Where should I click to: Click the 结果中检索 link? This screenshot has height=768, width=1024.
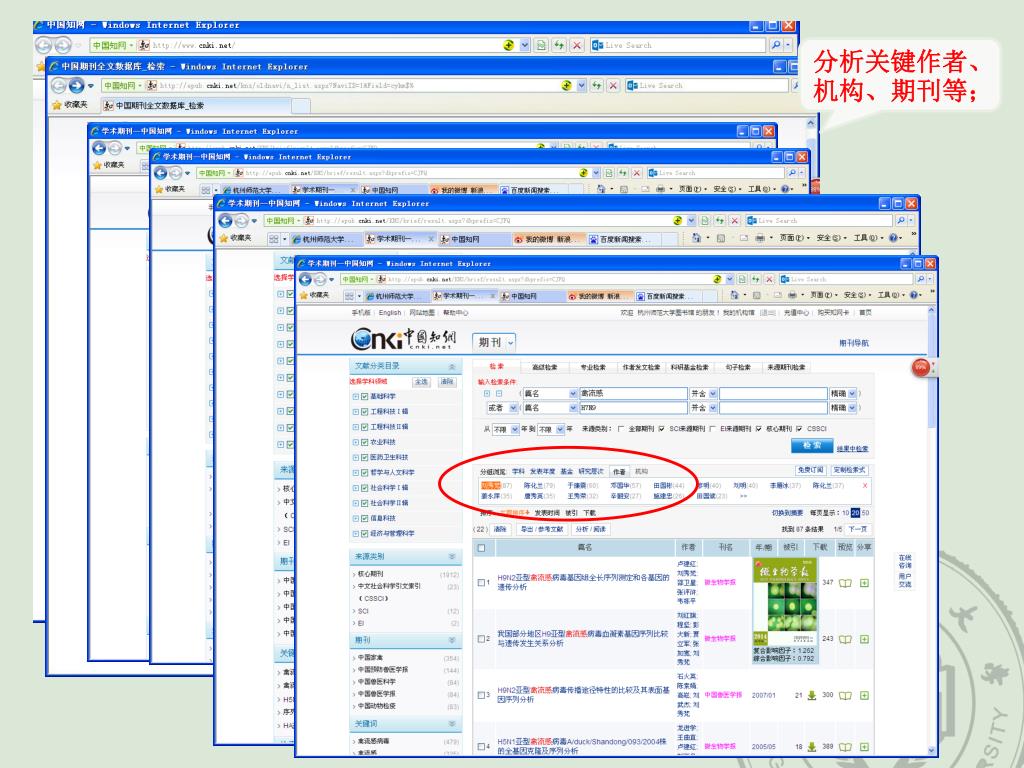coord(852,449)
